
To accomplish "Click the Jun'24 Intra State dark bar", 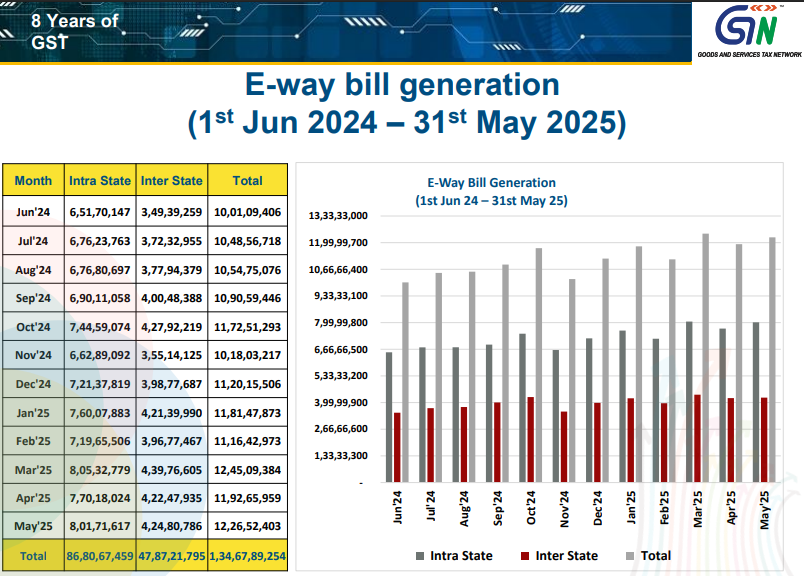I will 389,417.
